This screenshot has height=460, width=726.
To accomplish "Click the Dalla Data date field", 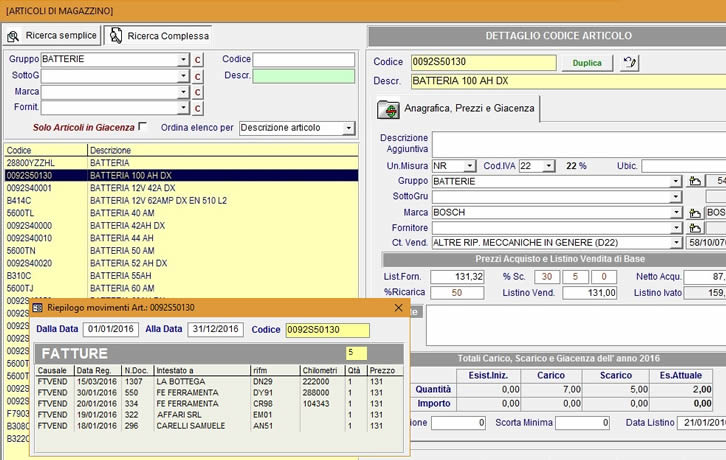I will (x=111, y=329).
